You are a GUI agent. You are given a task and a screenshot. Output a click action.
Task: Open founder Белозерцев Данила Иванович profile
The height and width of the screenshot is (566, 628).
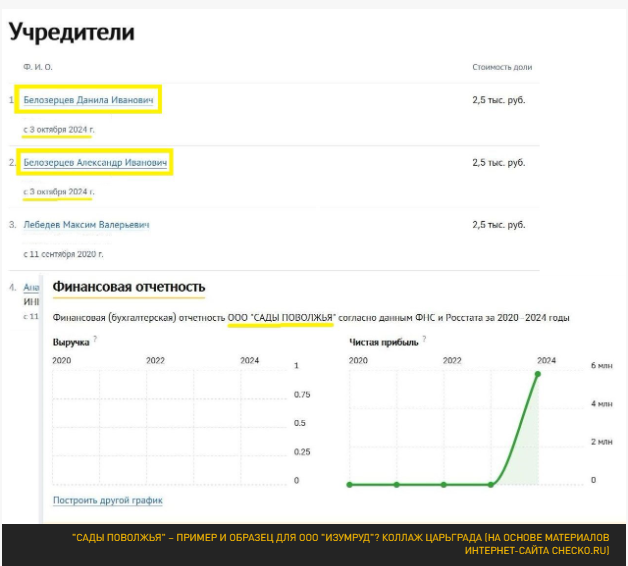90,100
